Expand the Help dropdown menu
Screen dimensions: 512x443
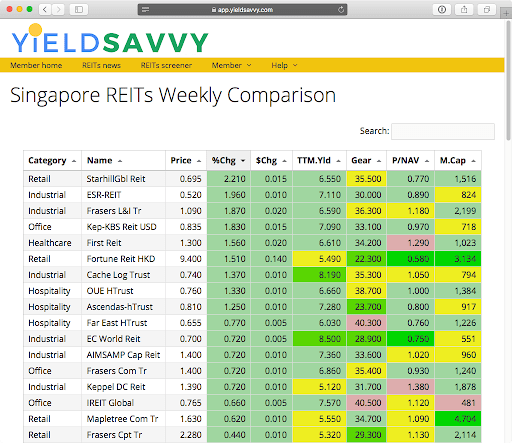coord(284,65)
